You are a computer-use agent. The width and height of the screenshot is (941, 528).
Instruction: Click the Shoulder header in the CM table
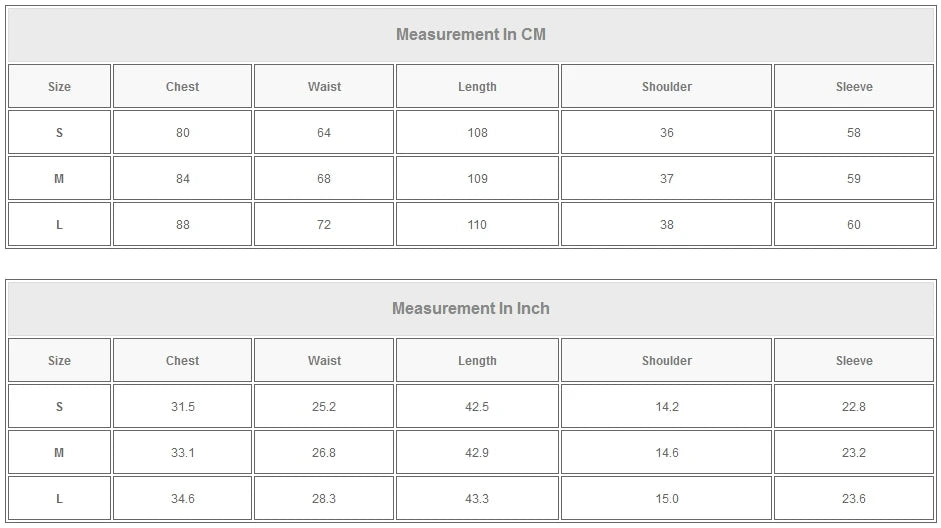667,87
